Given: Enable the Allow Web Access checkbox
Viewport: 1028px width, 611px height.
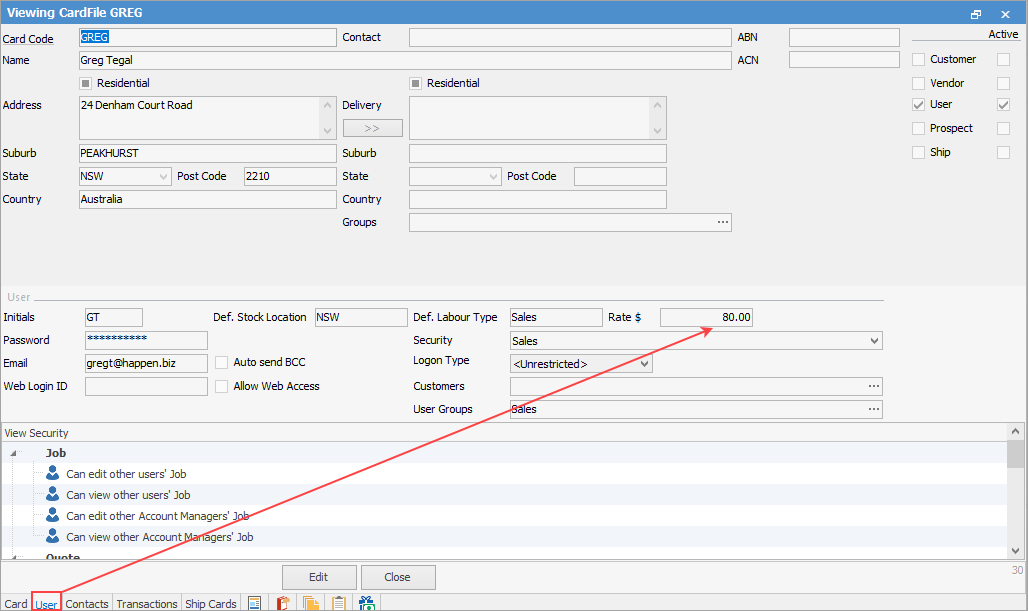Looking at the screenshot, I should click(x=222, y=386).
